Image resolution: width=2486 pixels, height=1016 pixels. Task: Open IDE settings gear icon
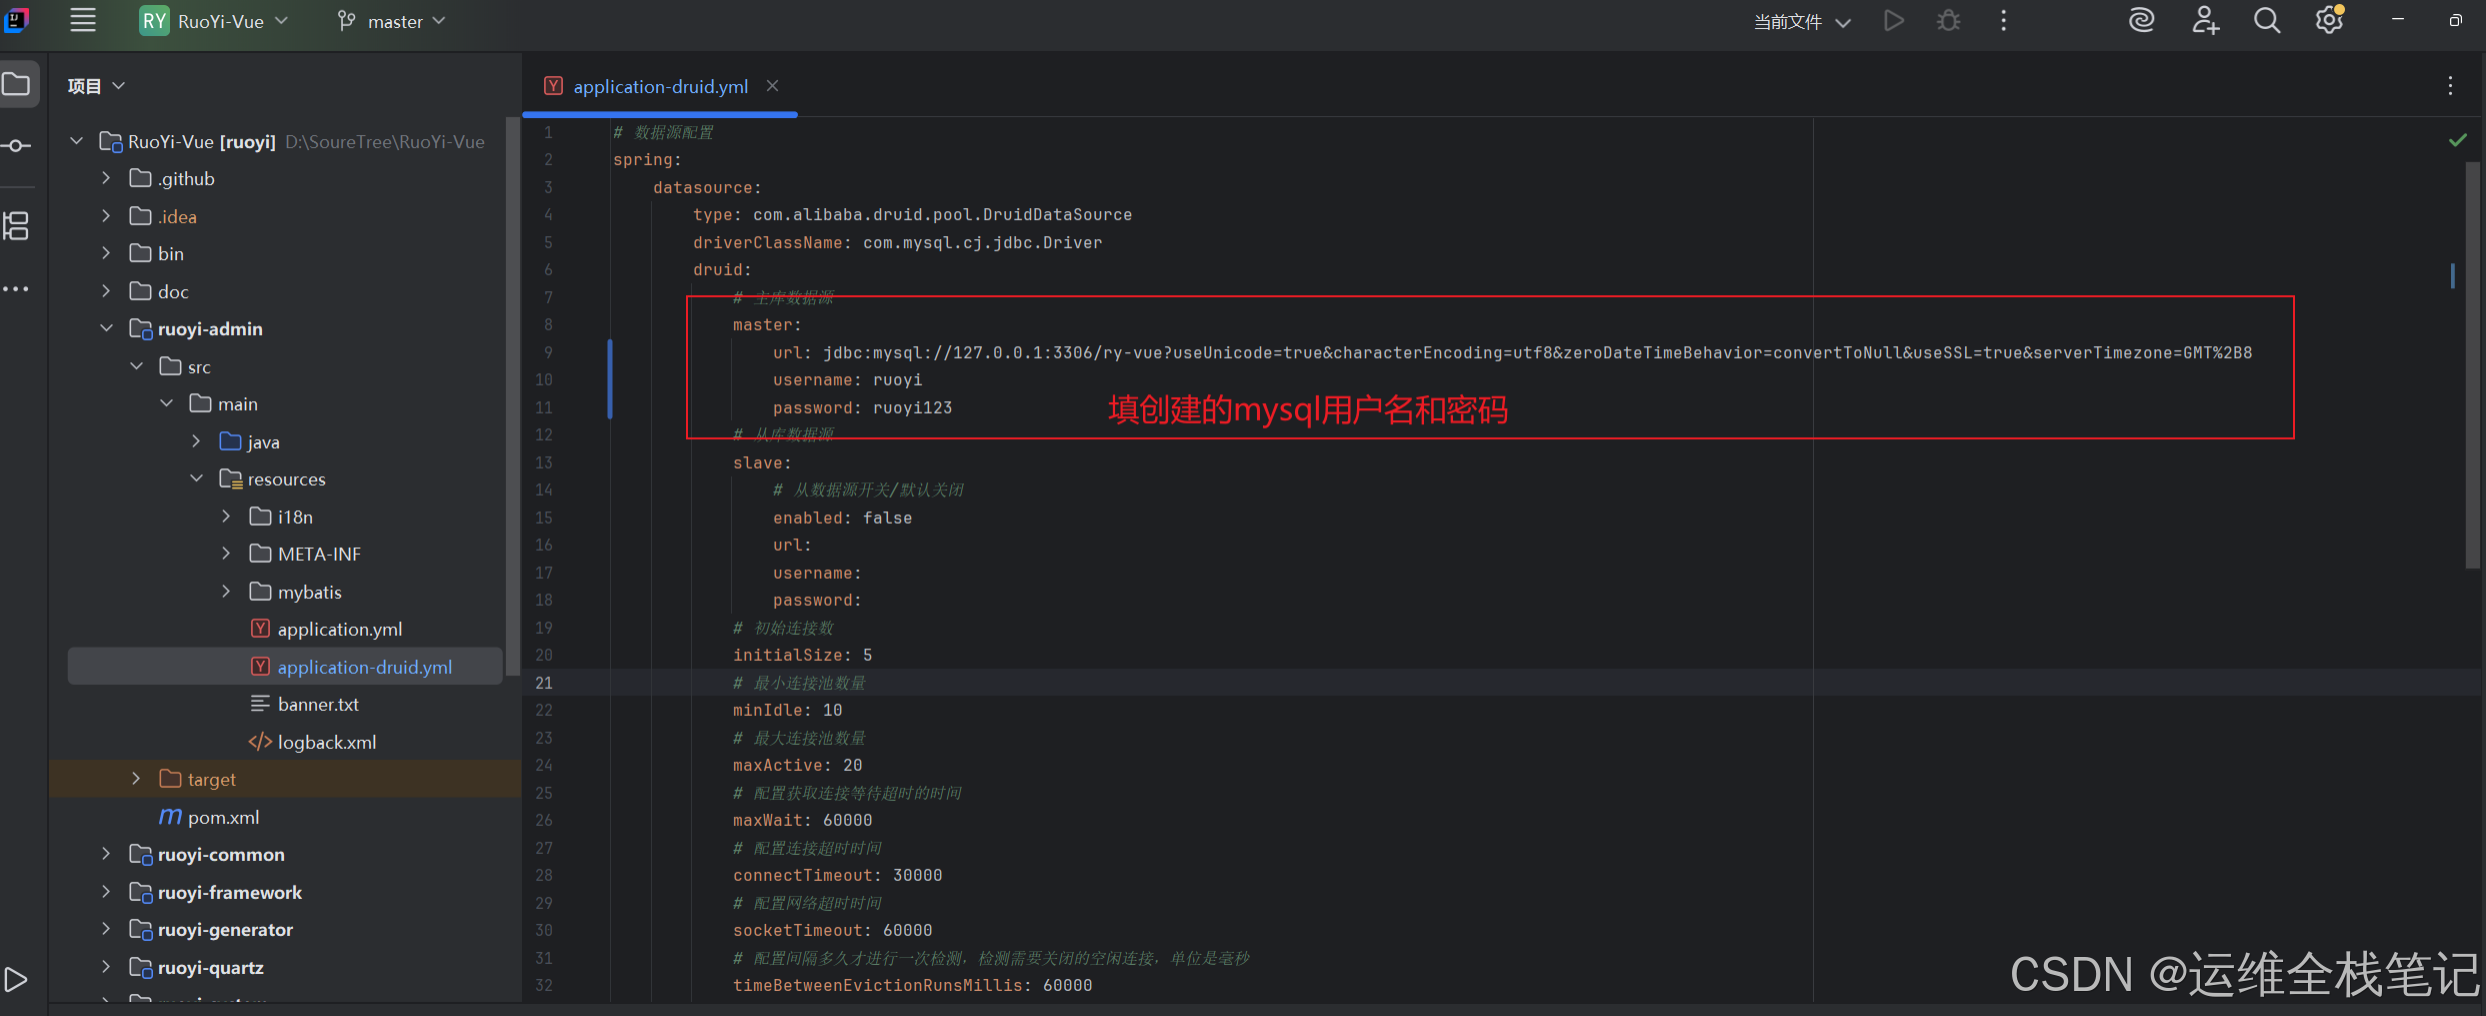(2329, 20)
